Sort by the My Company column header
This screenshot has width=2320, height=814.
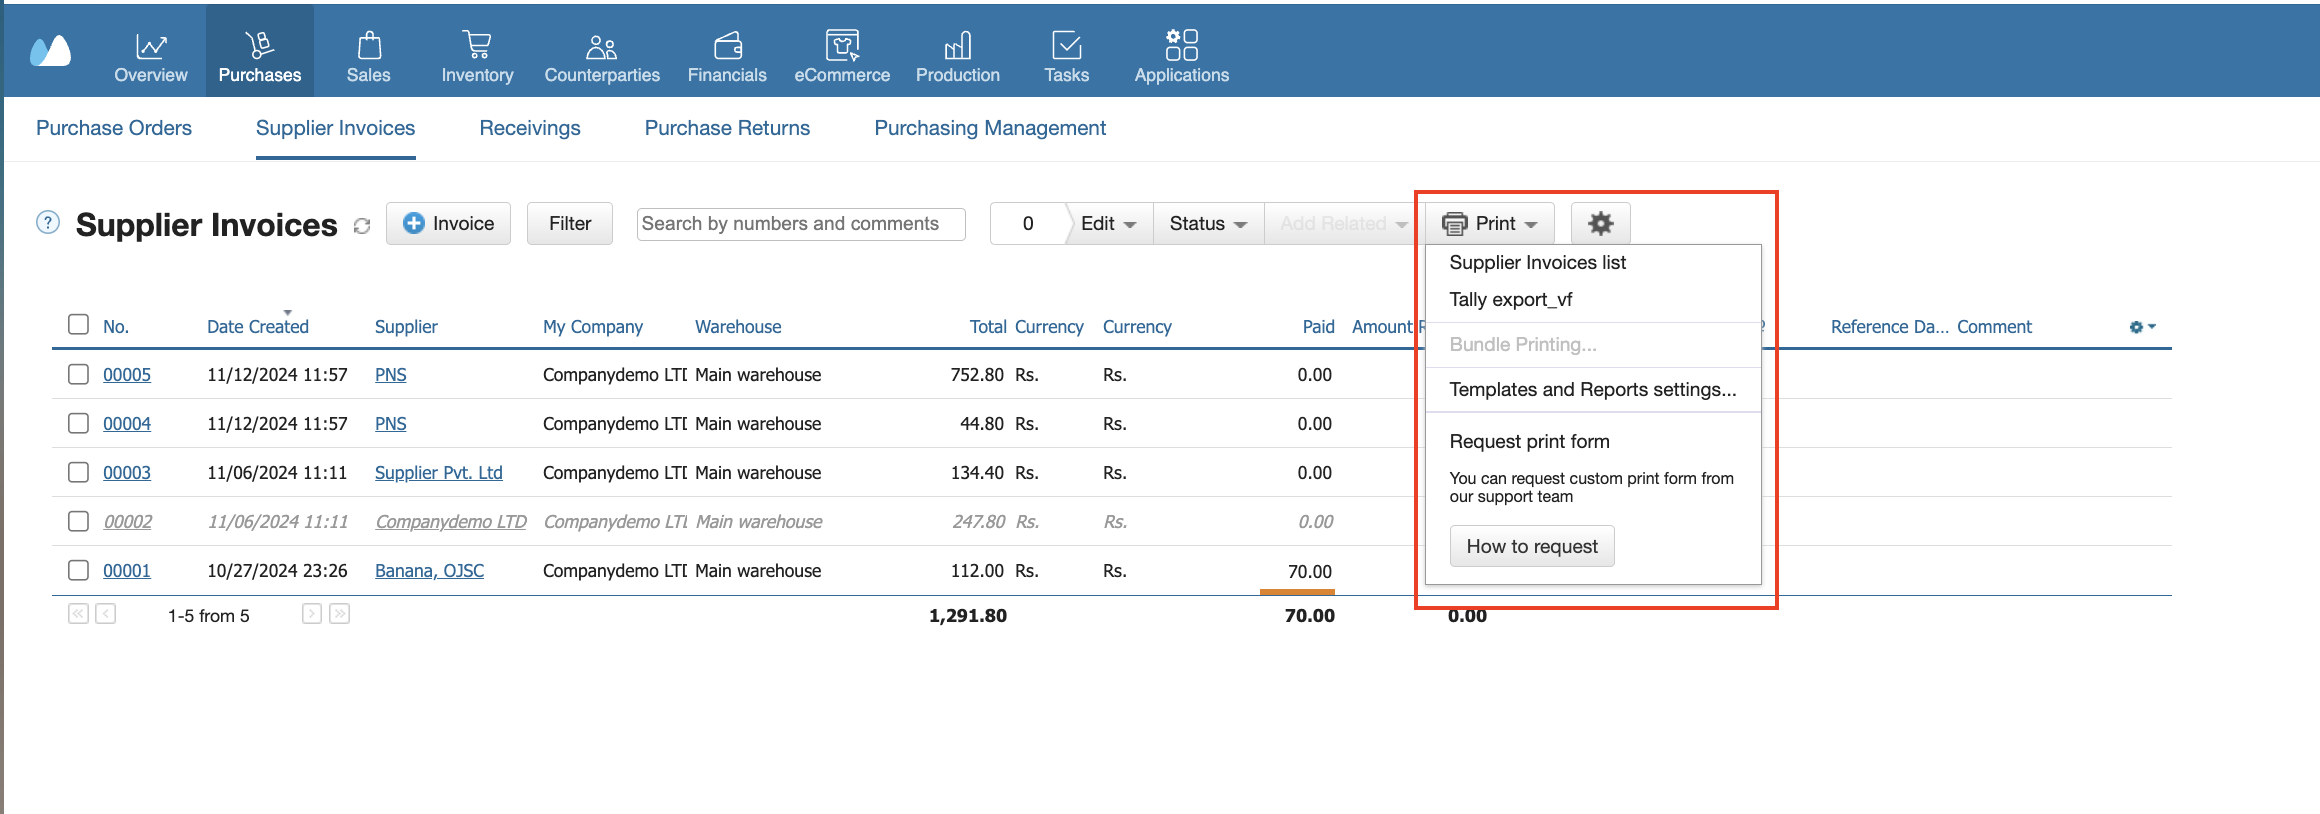click(x=593, y=327)
